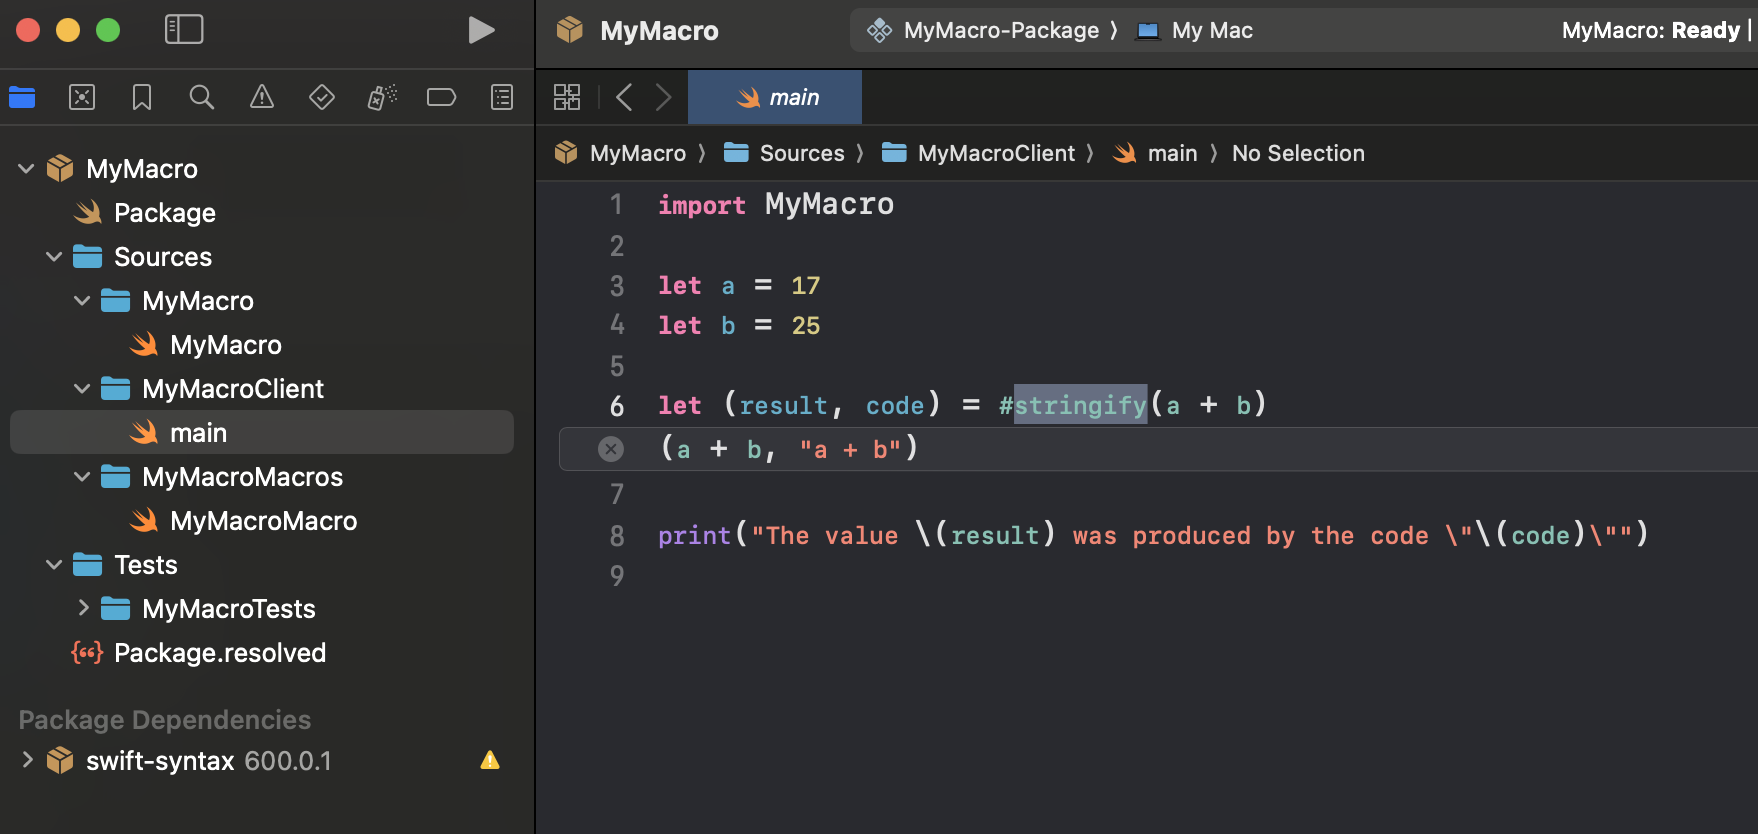Click line number 6 in the gutter

coord(617,406)
